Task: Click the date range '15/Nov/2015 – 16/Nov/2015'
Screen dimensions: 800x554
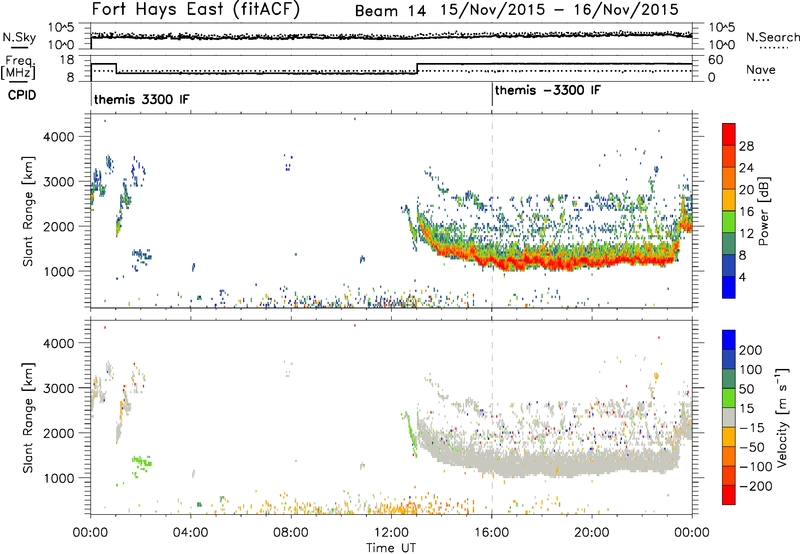Action: tap(560, 10)
